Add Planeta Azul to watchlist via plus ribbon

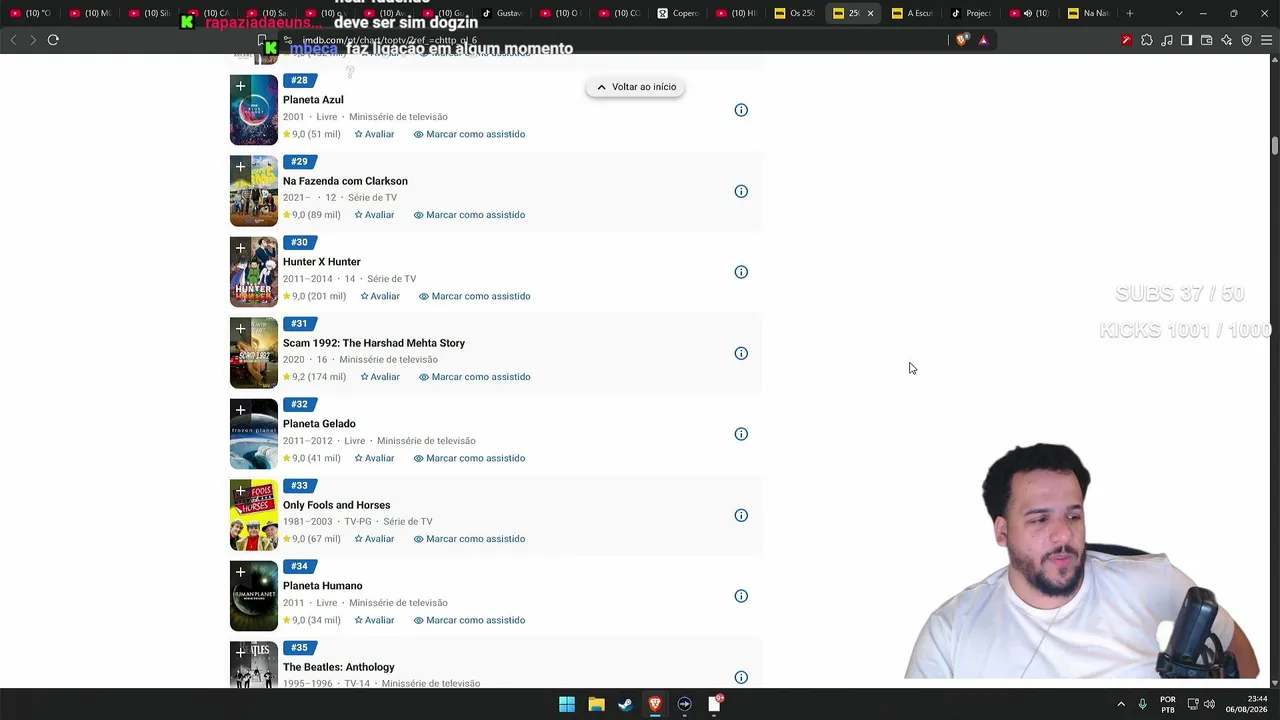click(240, 87)
